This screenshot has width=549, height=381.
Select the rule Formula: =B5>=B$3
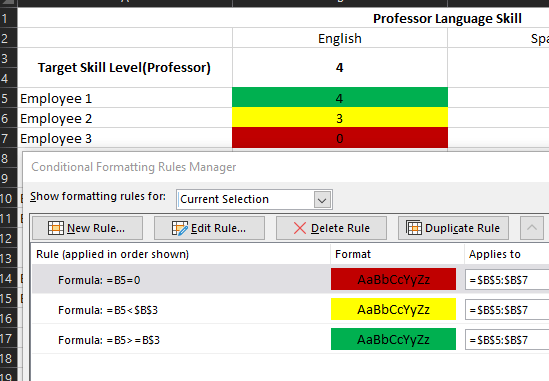pos(181,340)
